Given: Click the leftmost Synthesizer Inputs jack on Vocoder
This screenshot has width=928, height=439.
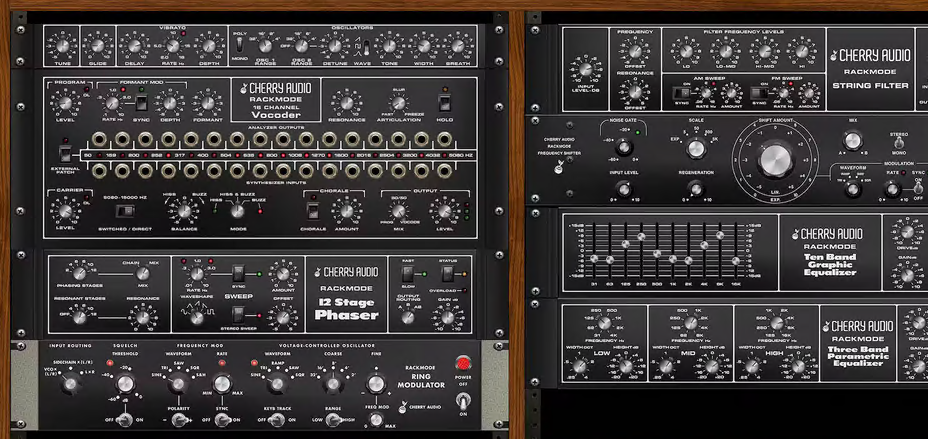Looking at the screenshot, I should [x=99, y=170].
